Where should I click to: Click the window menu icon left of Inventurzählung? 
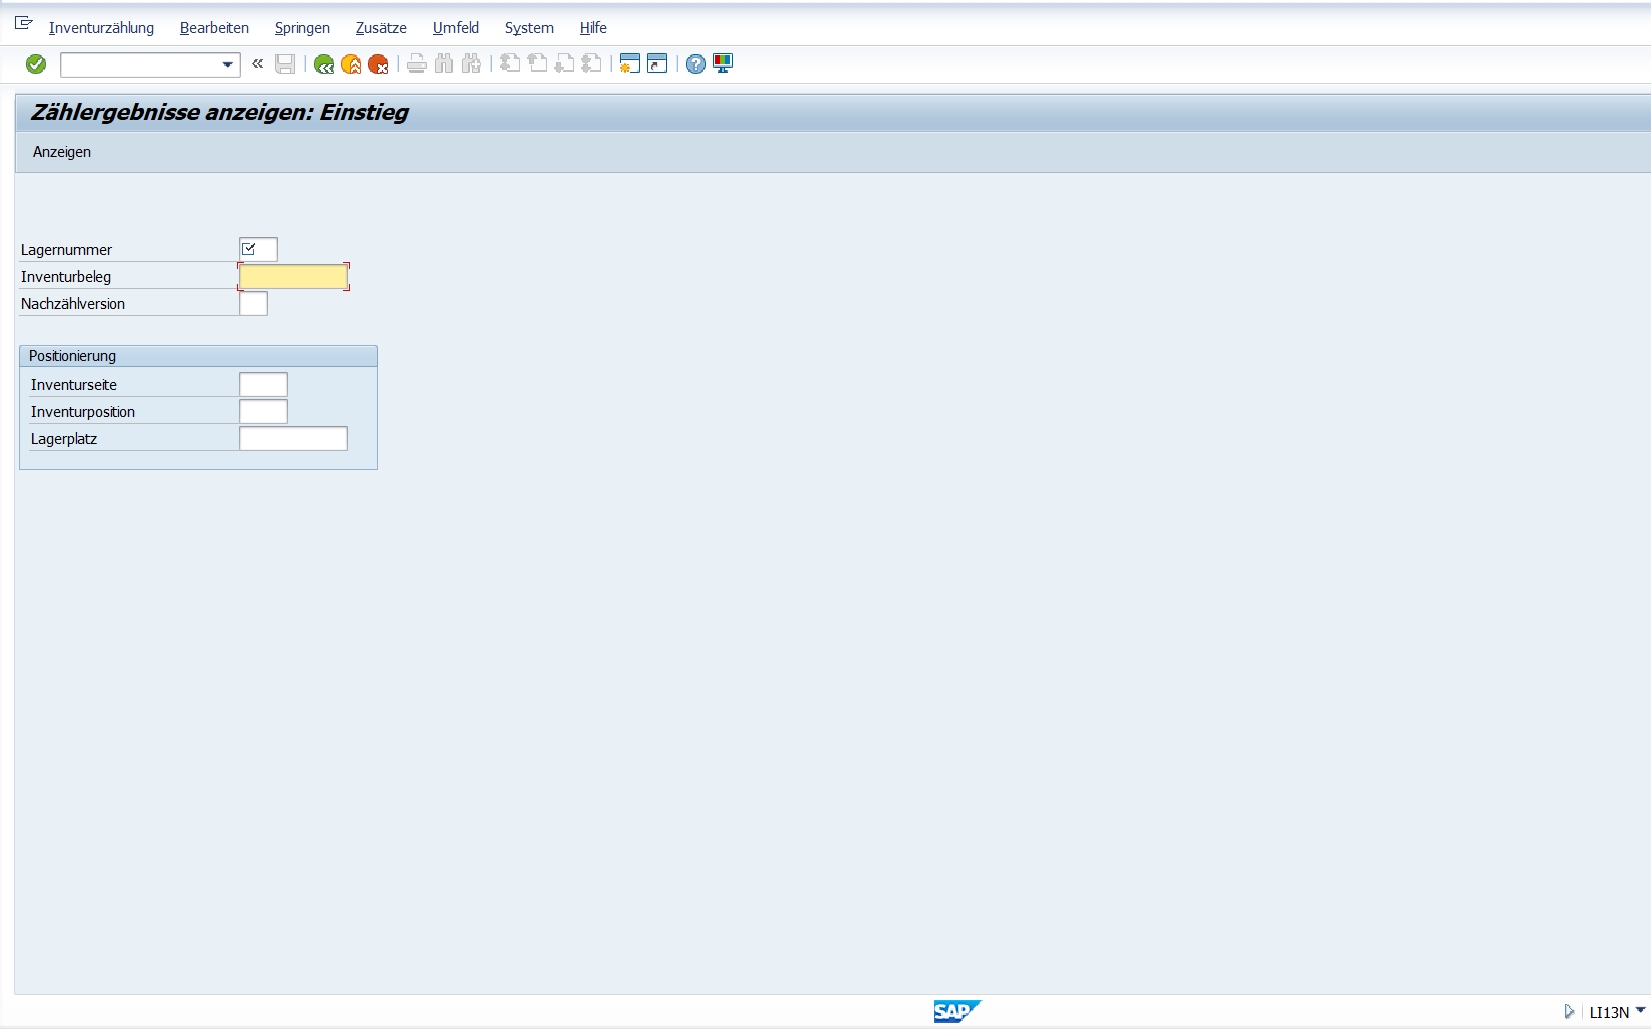click(x=24, y=23)
